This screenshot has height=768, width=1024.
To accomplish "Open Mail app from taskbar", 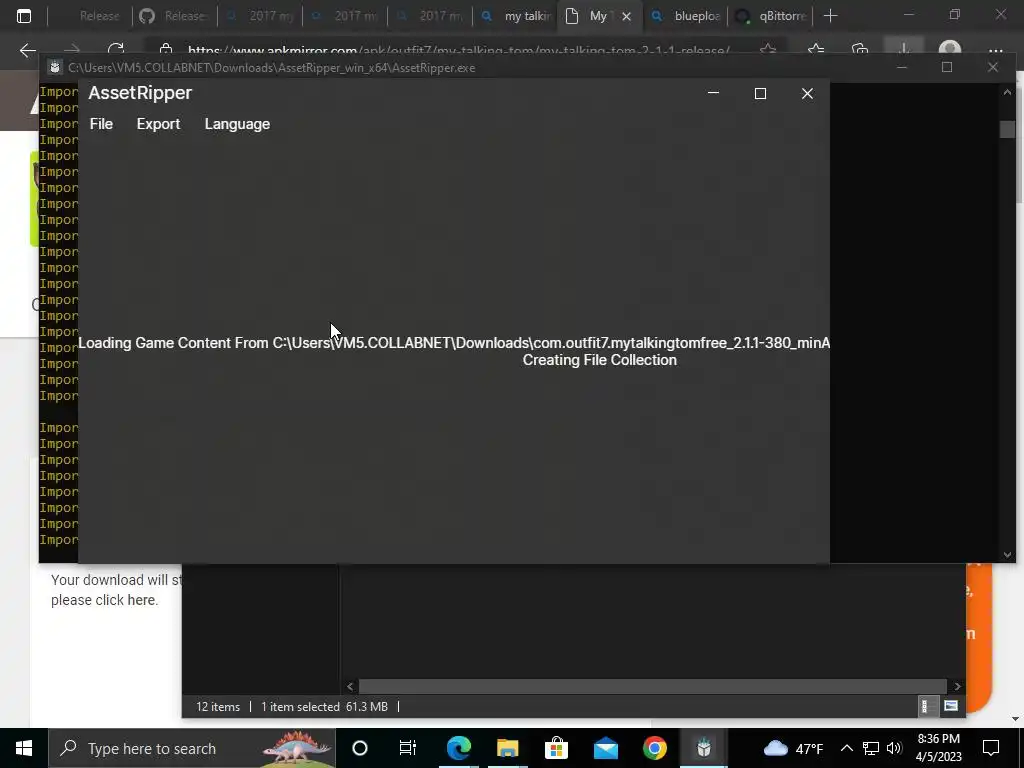I will [x=605, y=748].
